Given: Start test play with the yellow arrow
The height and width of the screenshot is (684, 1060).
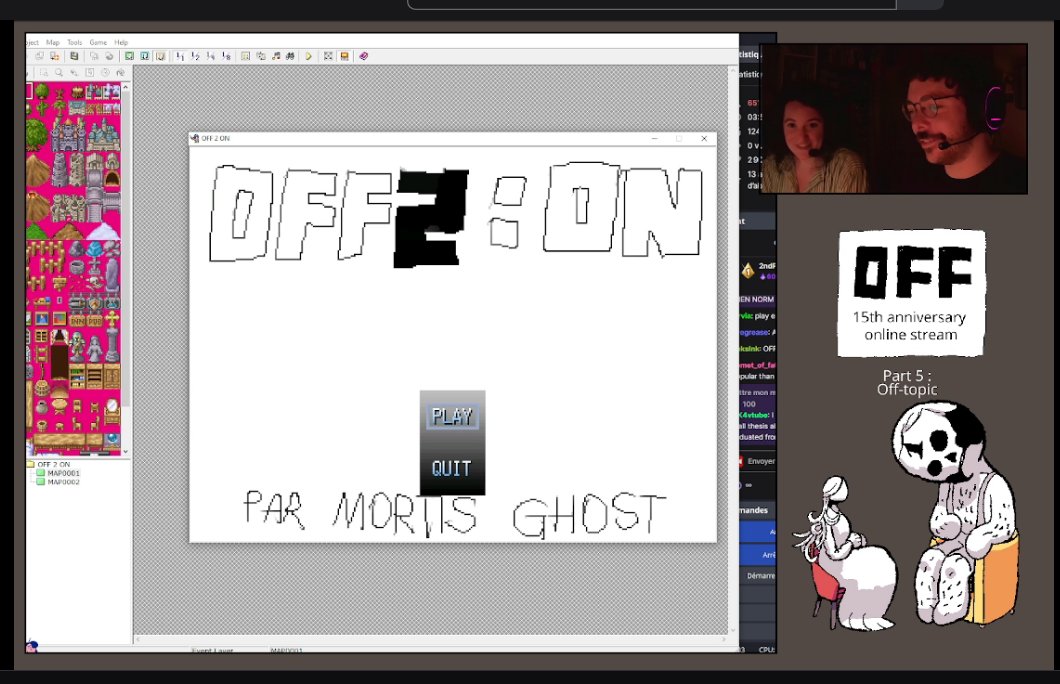Looking at the screenshot, I should pos(308,56).
